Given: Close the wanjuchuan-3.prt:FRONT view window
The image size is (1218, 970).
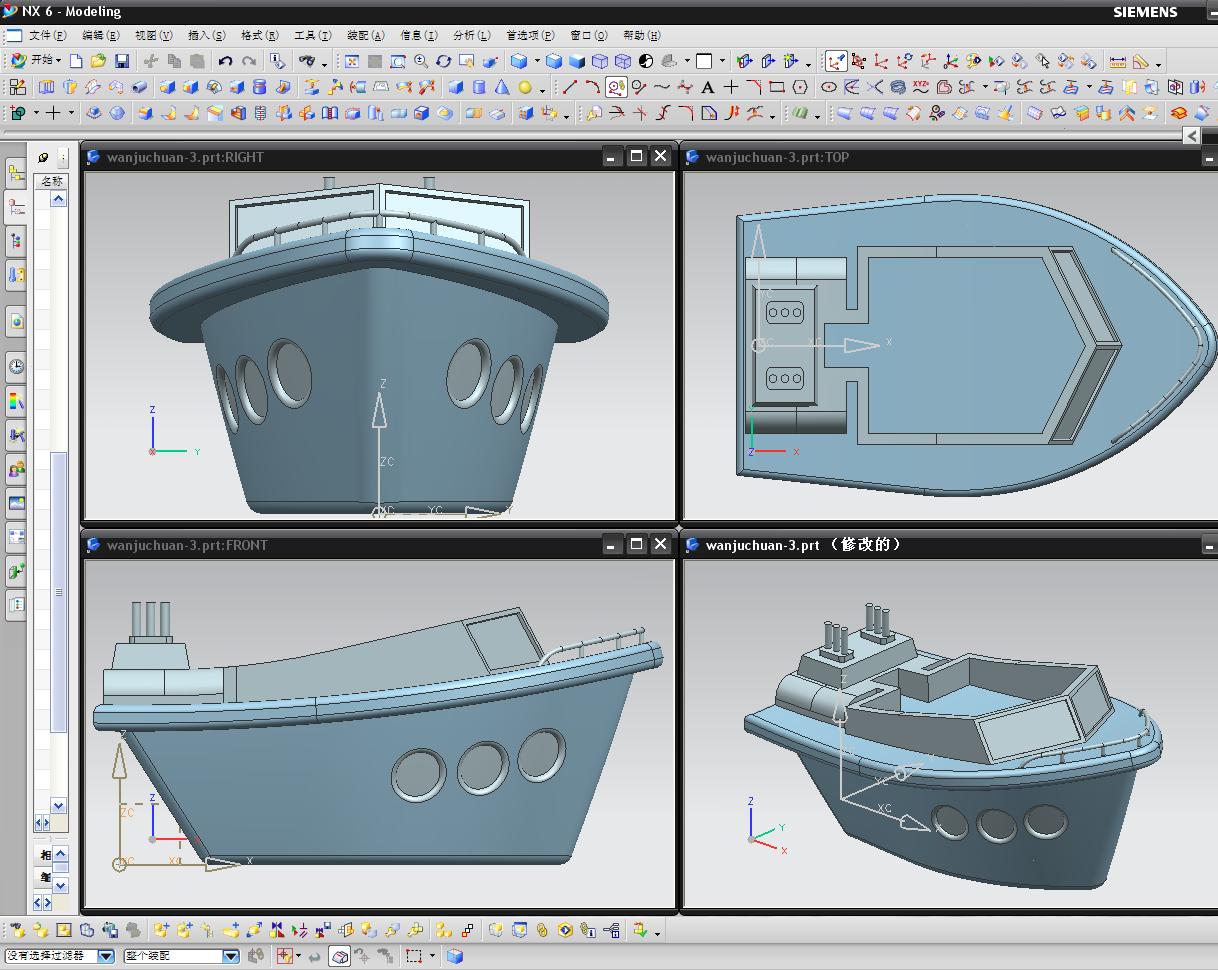Looking at the screenshot, I should (x=660, y=544).
